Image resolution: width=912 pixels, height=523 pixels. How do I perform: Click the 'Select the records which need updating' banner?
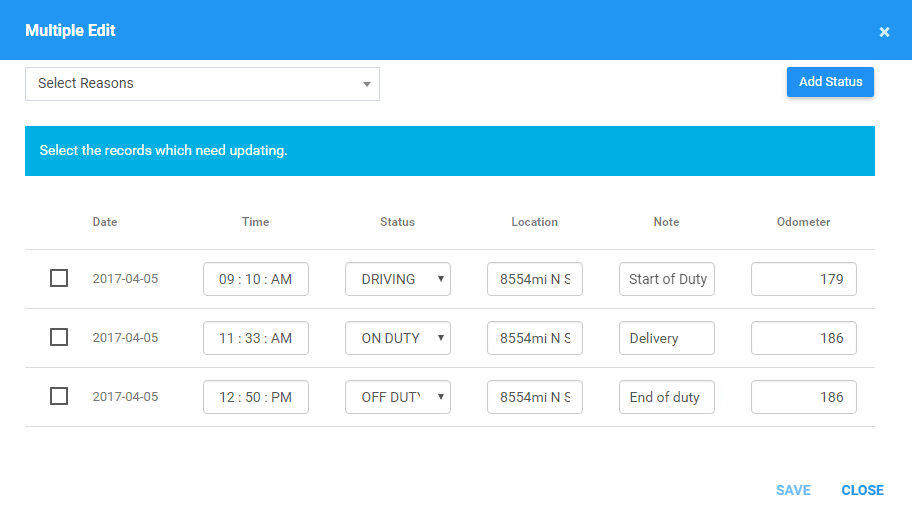[x=450, y=151]
